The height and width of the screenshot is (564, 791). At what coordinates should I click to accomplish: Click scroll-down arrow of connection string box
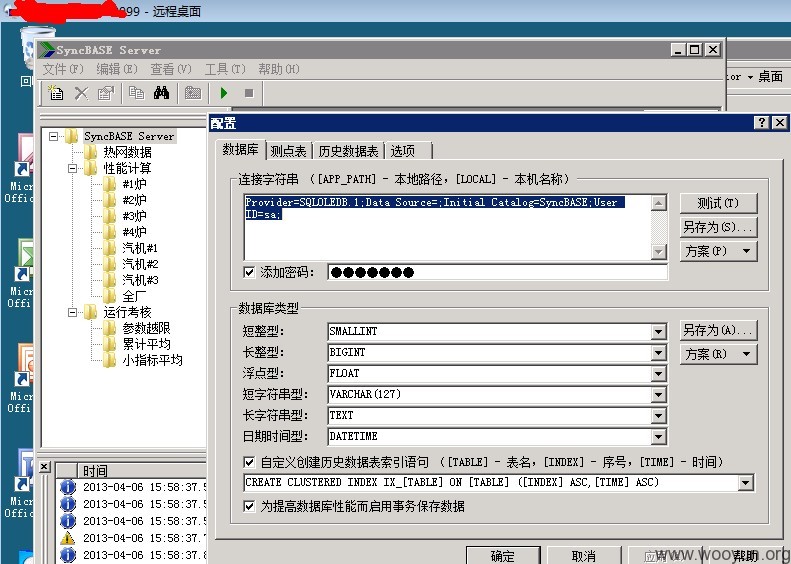coord(658,251)
